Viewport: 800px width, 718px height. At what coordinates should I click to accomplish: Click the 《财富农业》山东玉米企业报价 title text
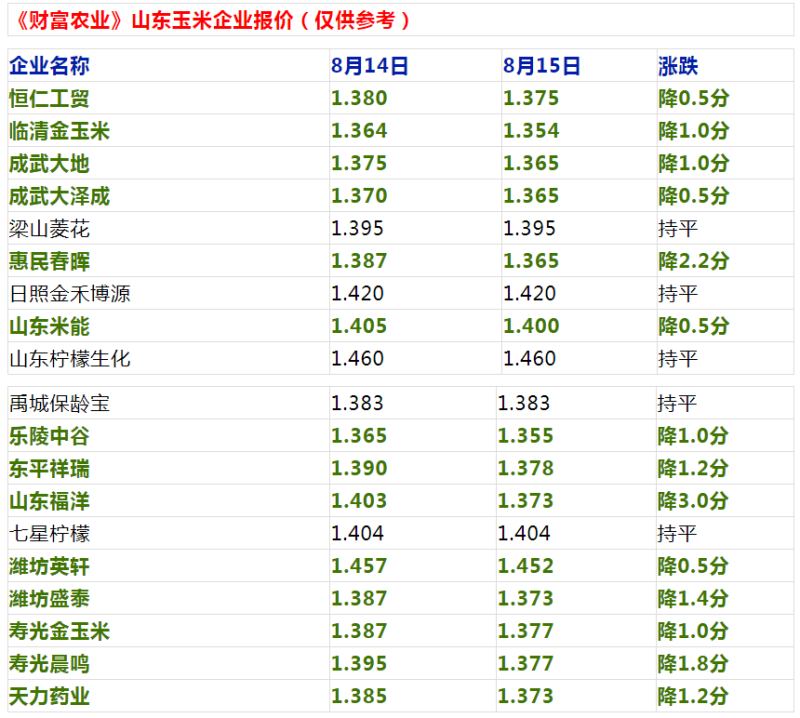(209, 19)
